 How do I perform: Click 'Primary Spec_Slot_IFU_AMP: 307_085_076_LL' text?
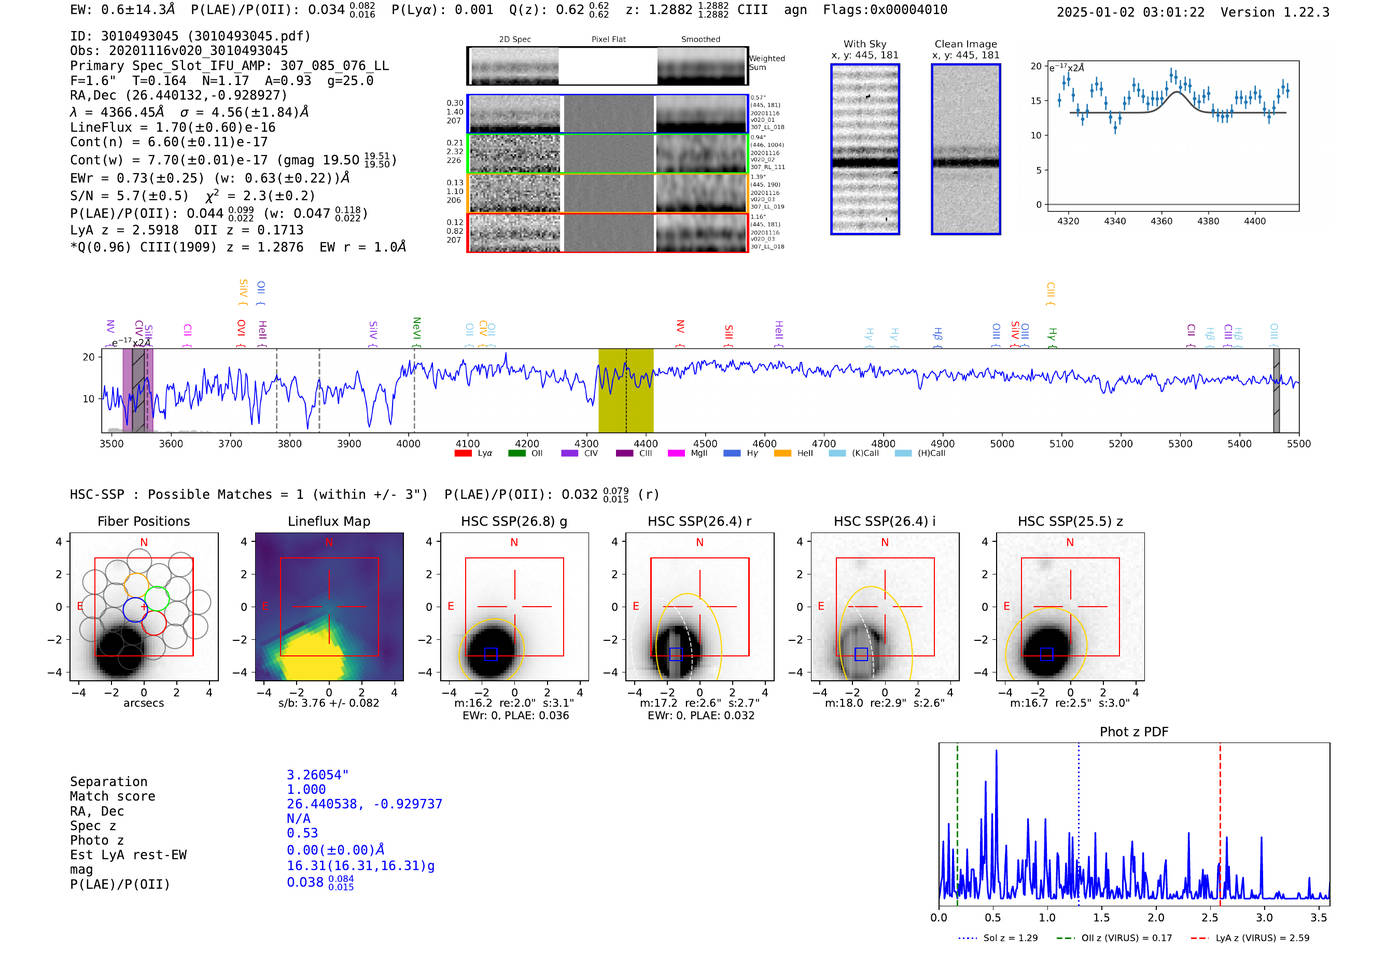point(230,65)
